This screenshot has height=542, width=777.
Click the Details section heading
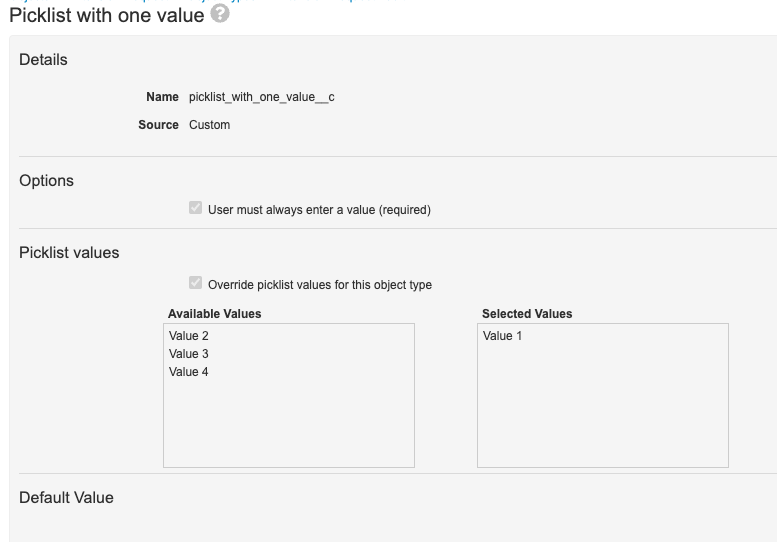pos(44,60)
